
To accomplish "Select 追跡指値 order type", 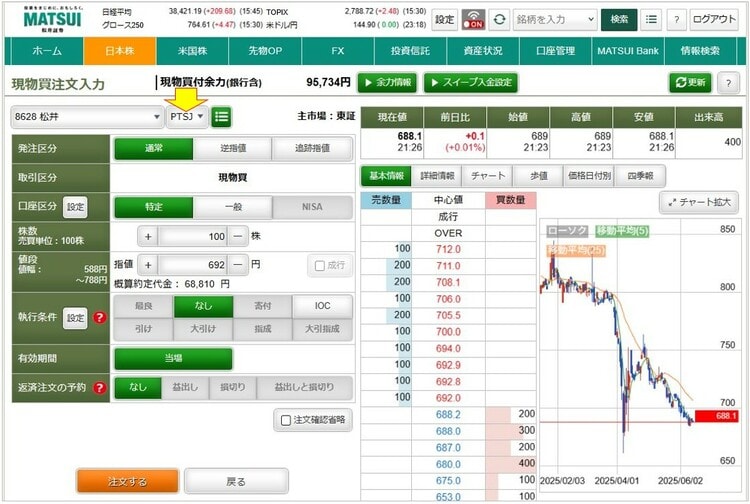I will pyautogui.click(x=312, y=149).
